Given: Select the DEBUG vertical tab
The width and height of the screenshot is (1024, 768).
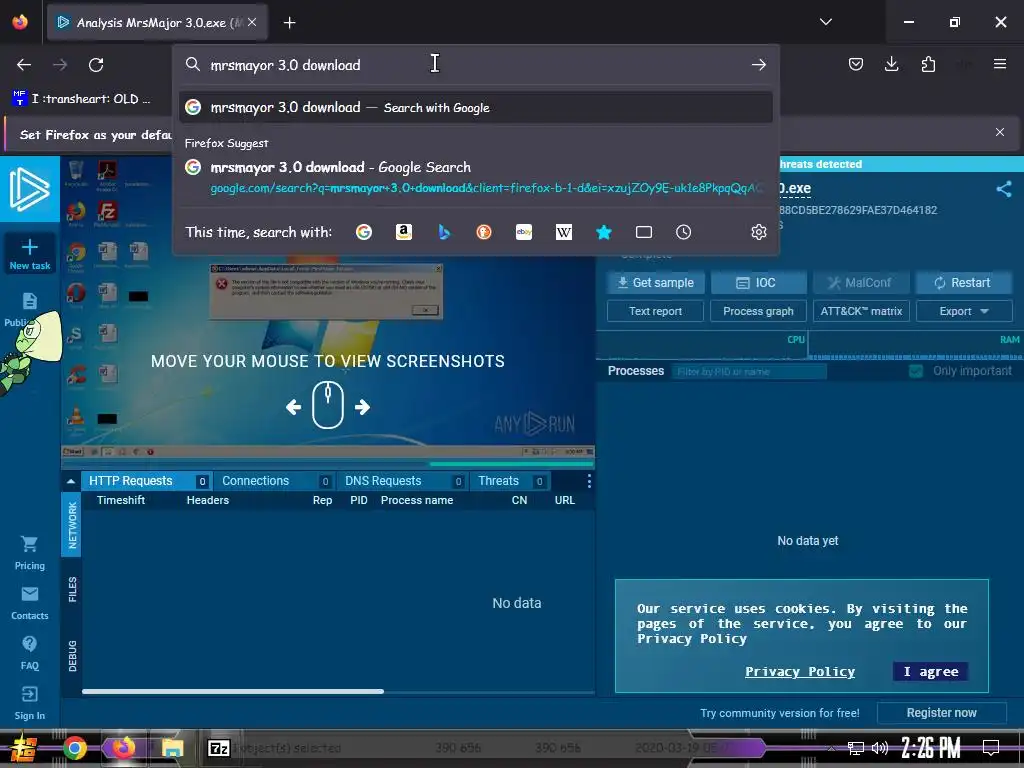Looking at the screenshot, I should (71, 656).
